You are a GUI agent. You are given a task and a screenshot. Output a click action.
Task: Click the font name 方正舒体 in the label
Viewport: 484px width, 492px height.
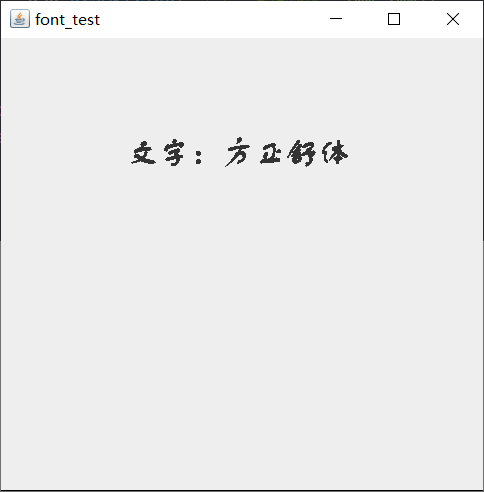point(287,152)
